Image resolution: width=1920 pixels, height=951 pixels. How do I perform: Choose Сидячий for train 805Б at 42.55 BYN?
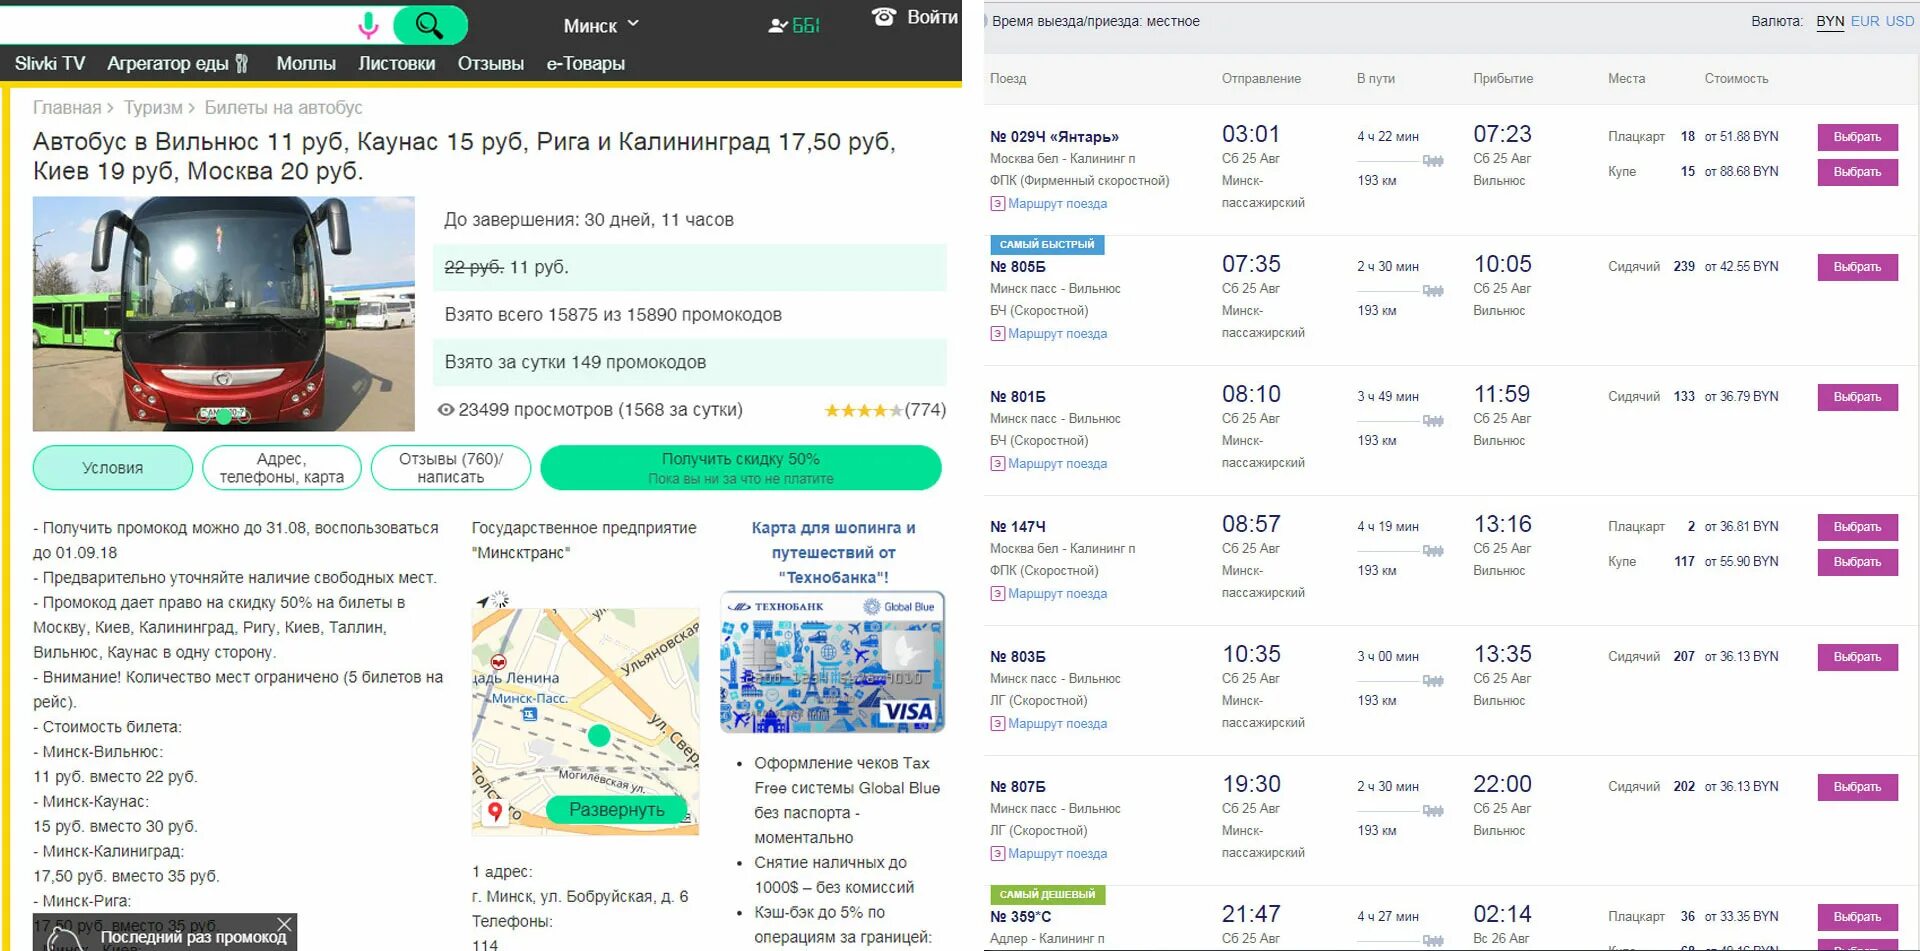point(1857,267)
